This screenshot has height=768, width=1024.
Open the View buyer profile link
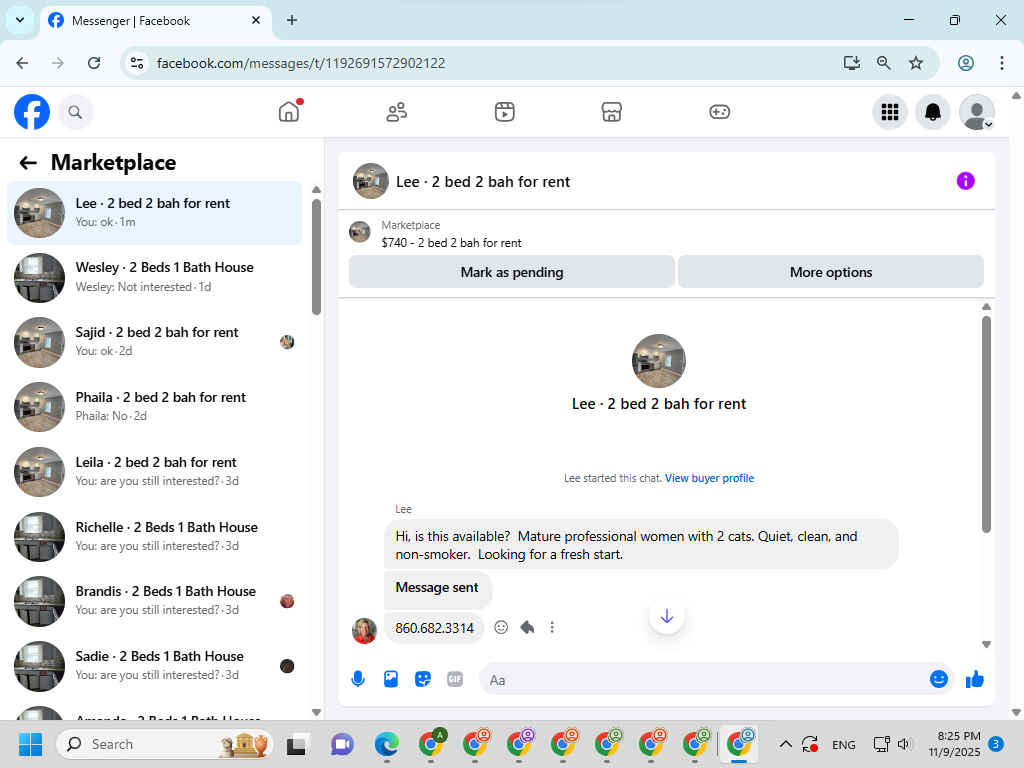point(709,478)
